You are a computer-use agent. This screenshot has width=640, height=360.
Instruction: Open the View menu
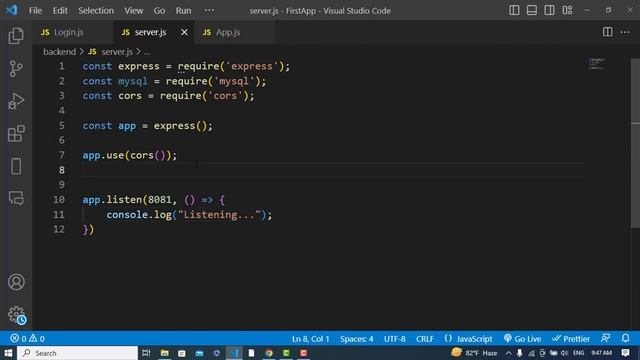133,11
